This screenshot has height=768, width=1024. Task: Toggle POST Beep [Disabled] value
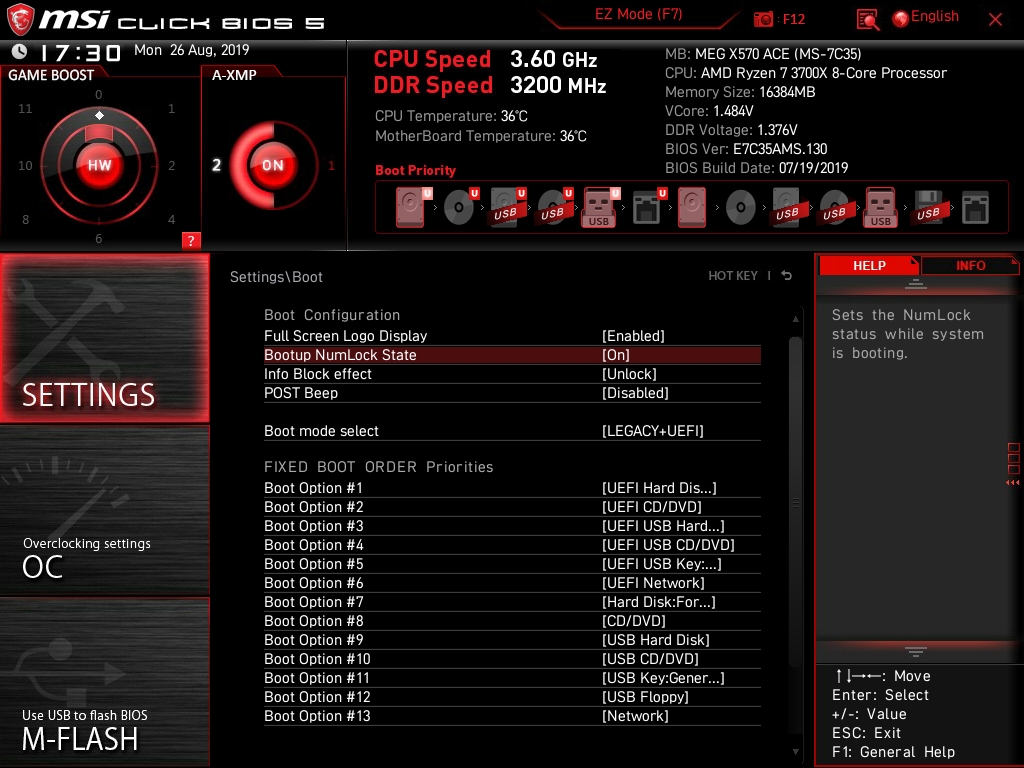pyautogui.click(x=635, y=392)
